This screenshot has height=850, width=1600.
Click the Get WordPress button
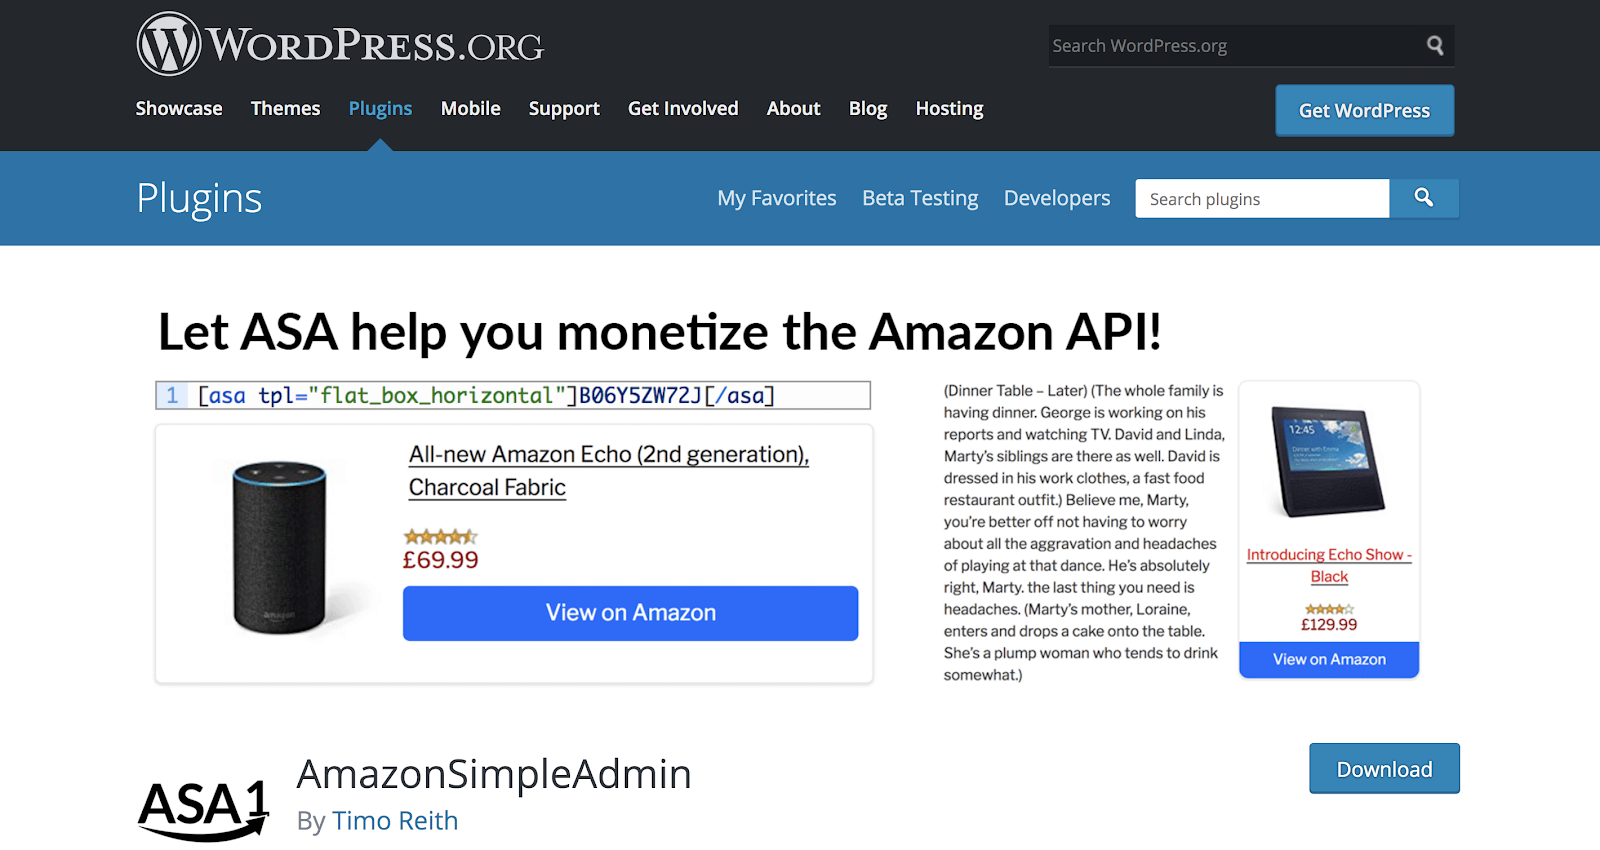(1364, 110)
